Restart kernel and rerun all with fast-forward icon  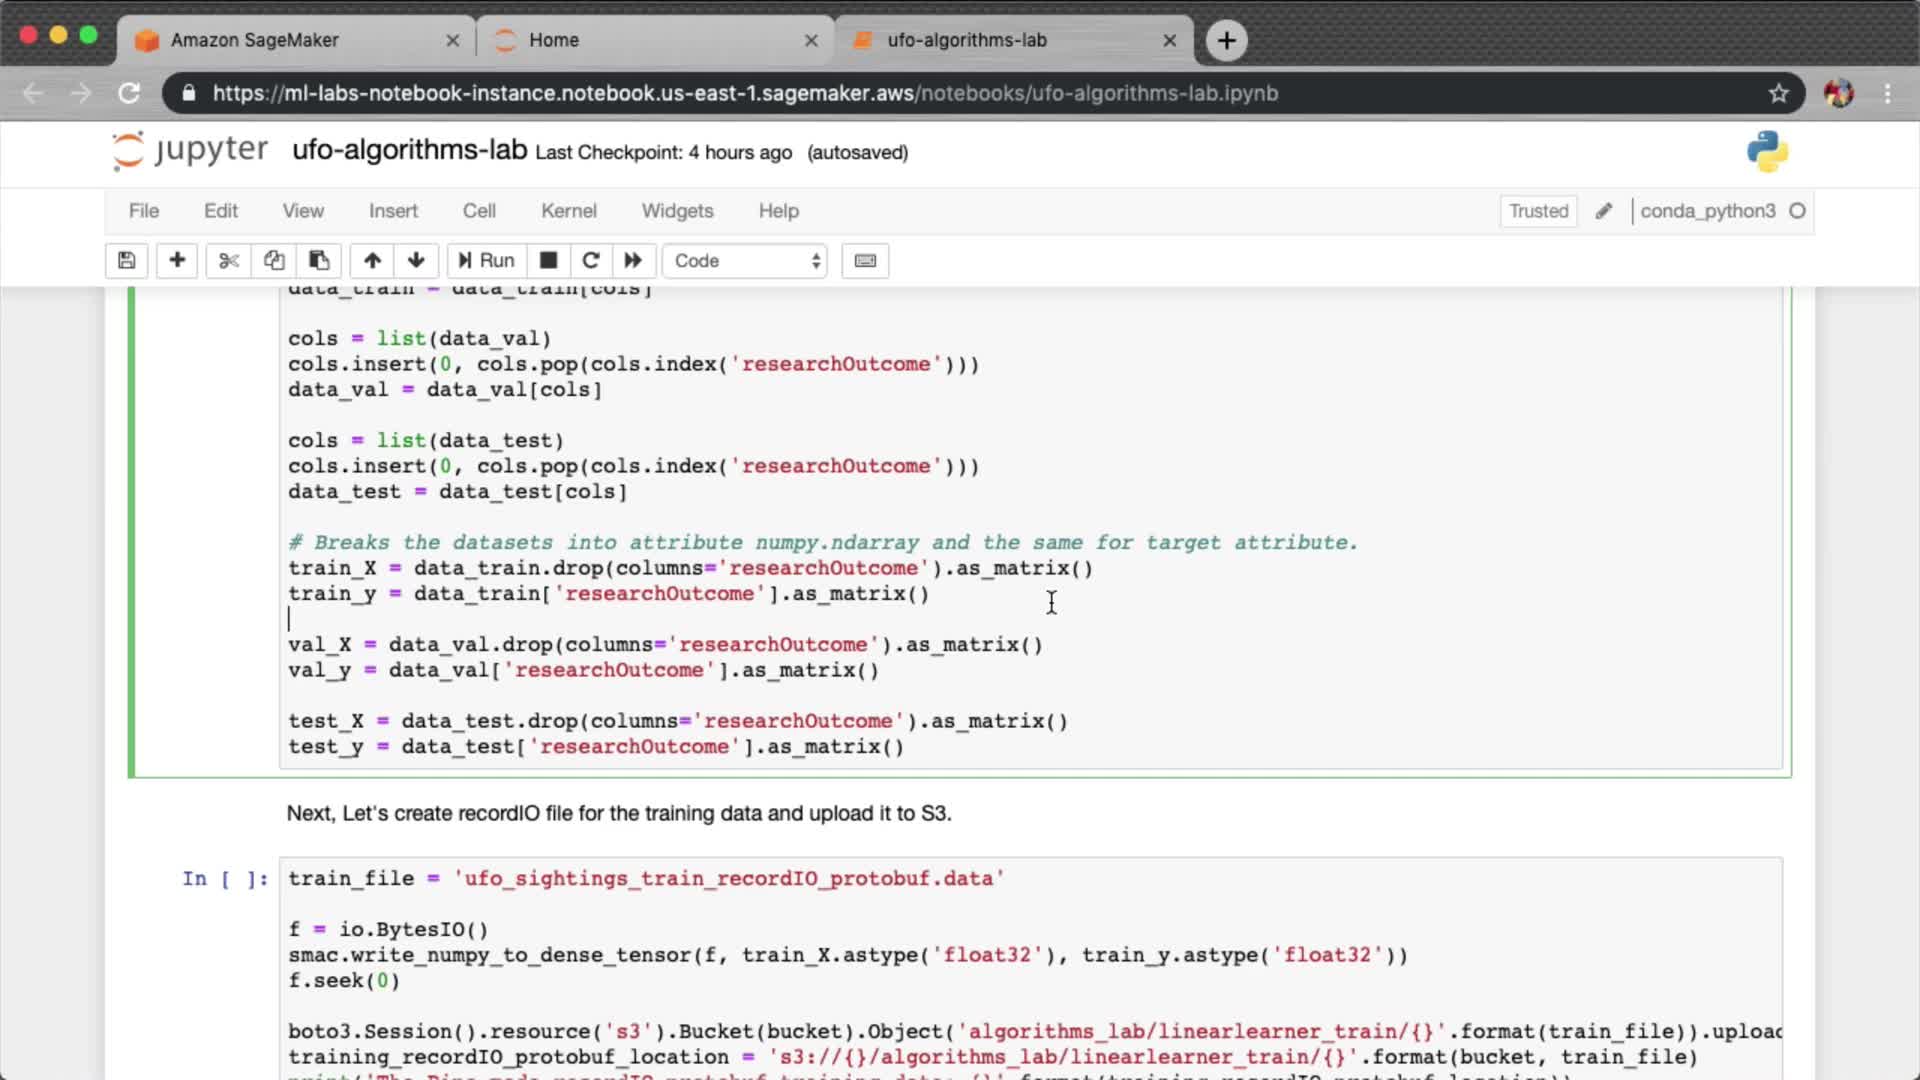pos(633,261)
